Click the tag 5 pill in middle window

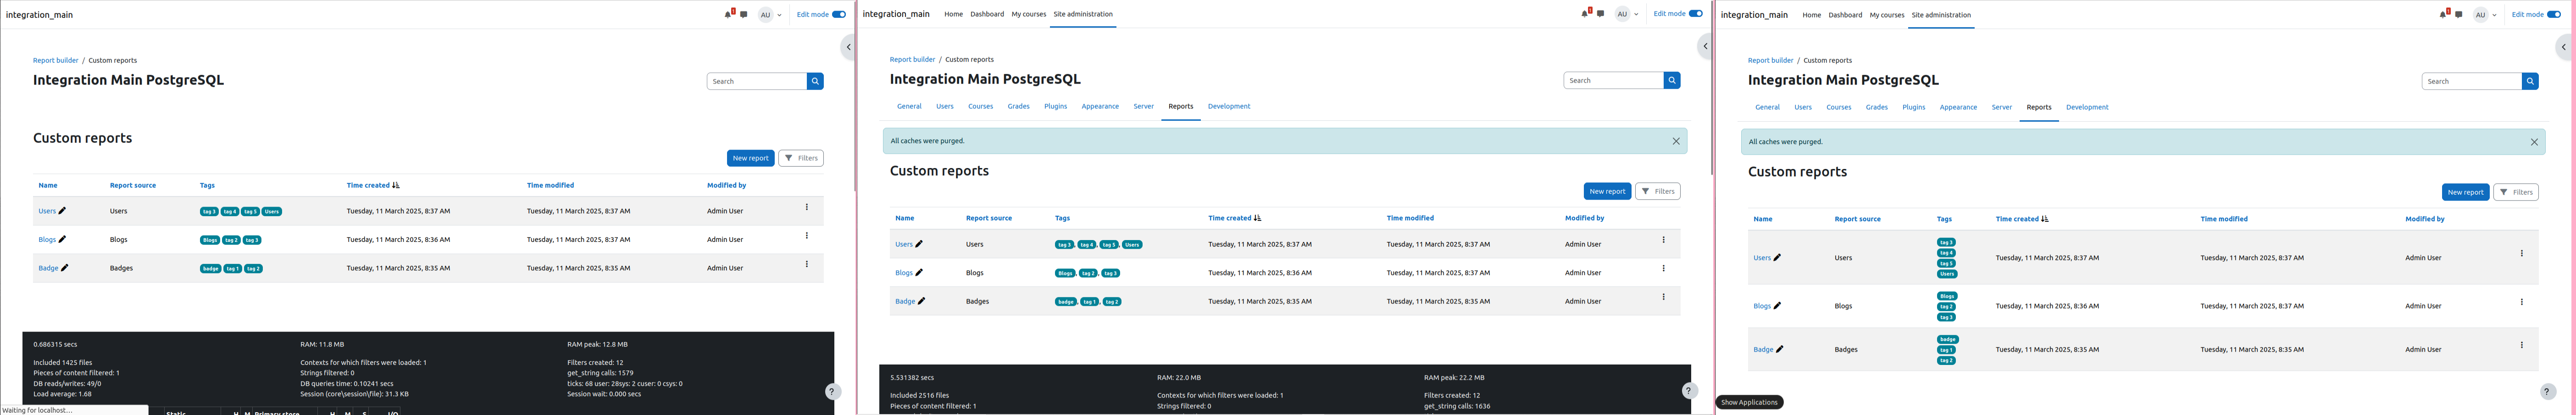click(1109, 245)
